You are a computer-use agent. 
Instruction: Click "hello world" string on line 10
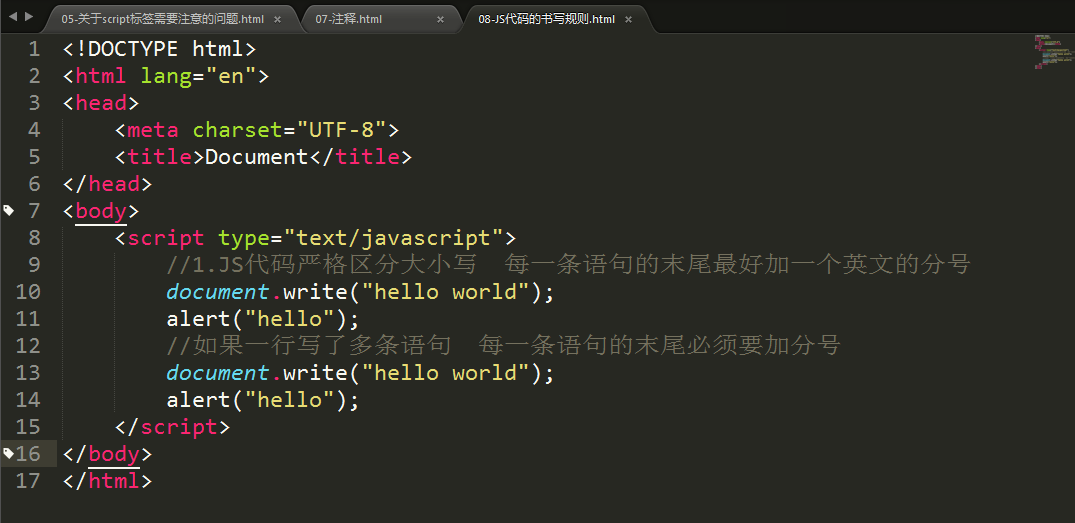pyautogui.click(x=448, y=292)
